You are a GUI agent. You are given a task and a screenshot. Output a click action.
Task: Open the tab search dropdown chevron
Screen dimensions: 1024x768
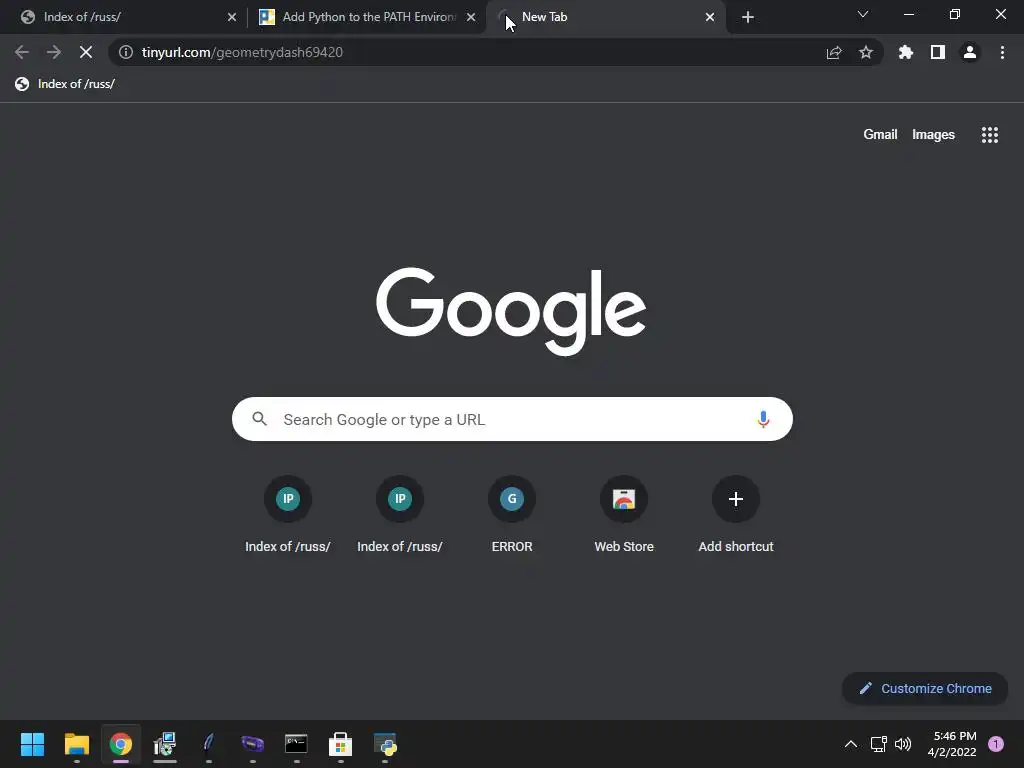tap(863, 14)
